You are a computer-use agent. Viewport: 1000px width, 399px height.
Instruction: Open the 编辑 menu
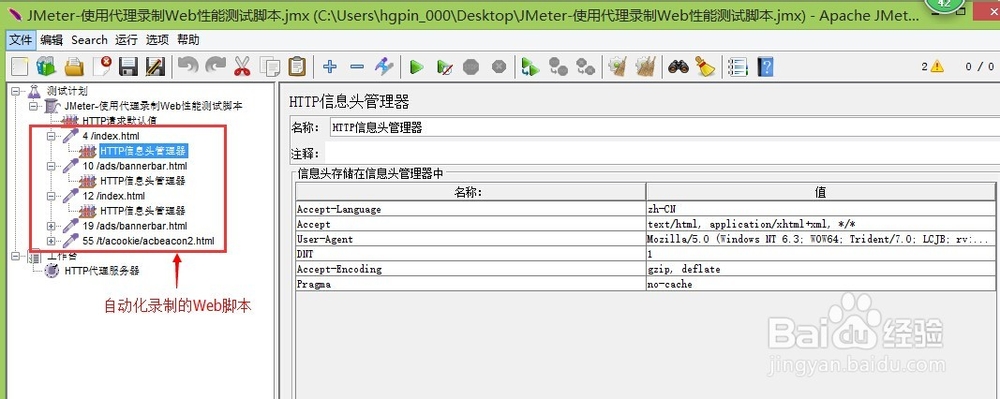(x=51, y=40)
